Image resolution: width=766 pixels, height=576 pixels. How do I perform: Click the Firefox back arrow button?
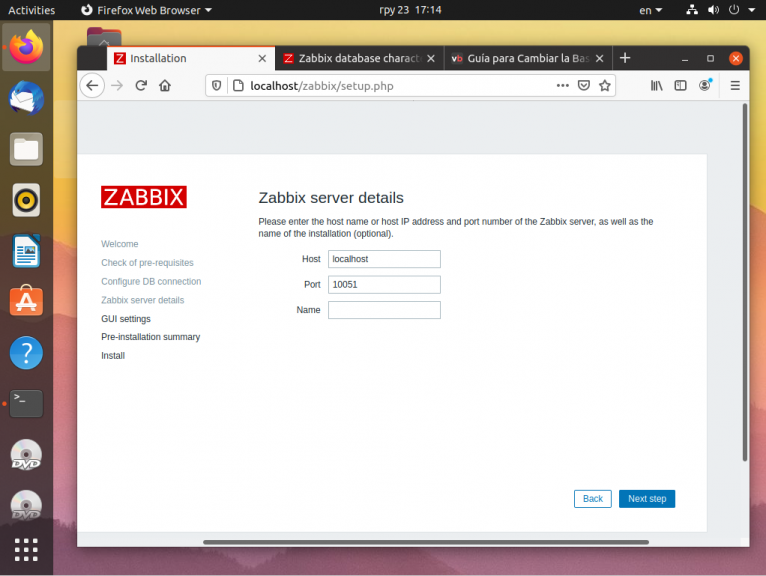(92, 86)
